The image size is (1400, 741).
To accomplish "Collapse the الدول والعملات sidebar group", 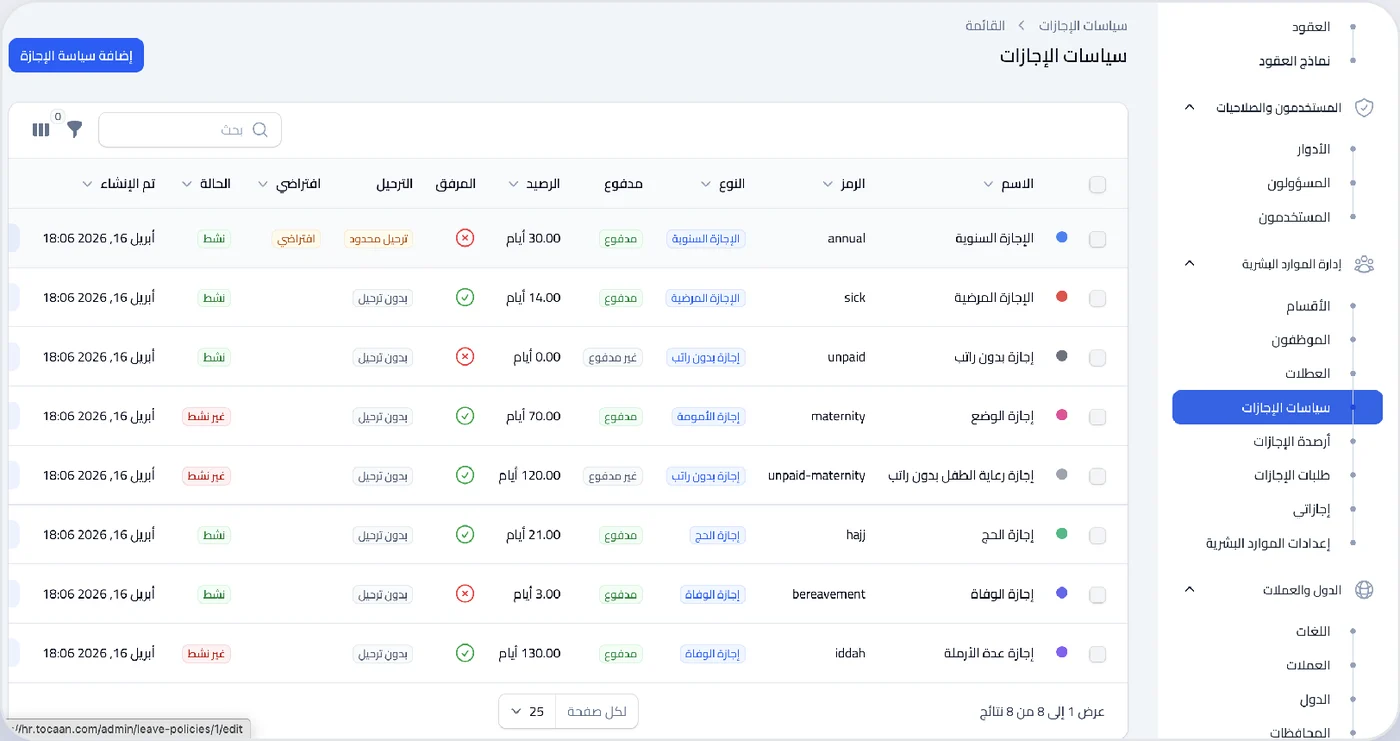I will click(x=1189, y=590).
